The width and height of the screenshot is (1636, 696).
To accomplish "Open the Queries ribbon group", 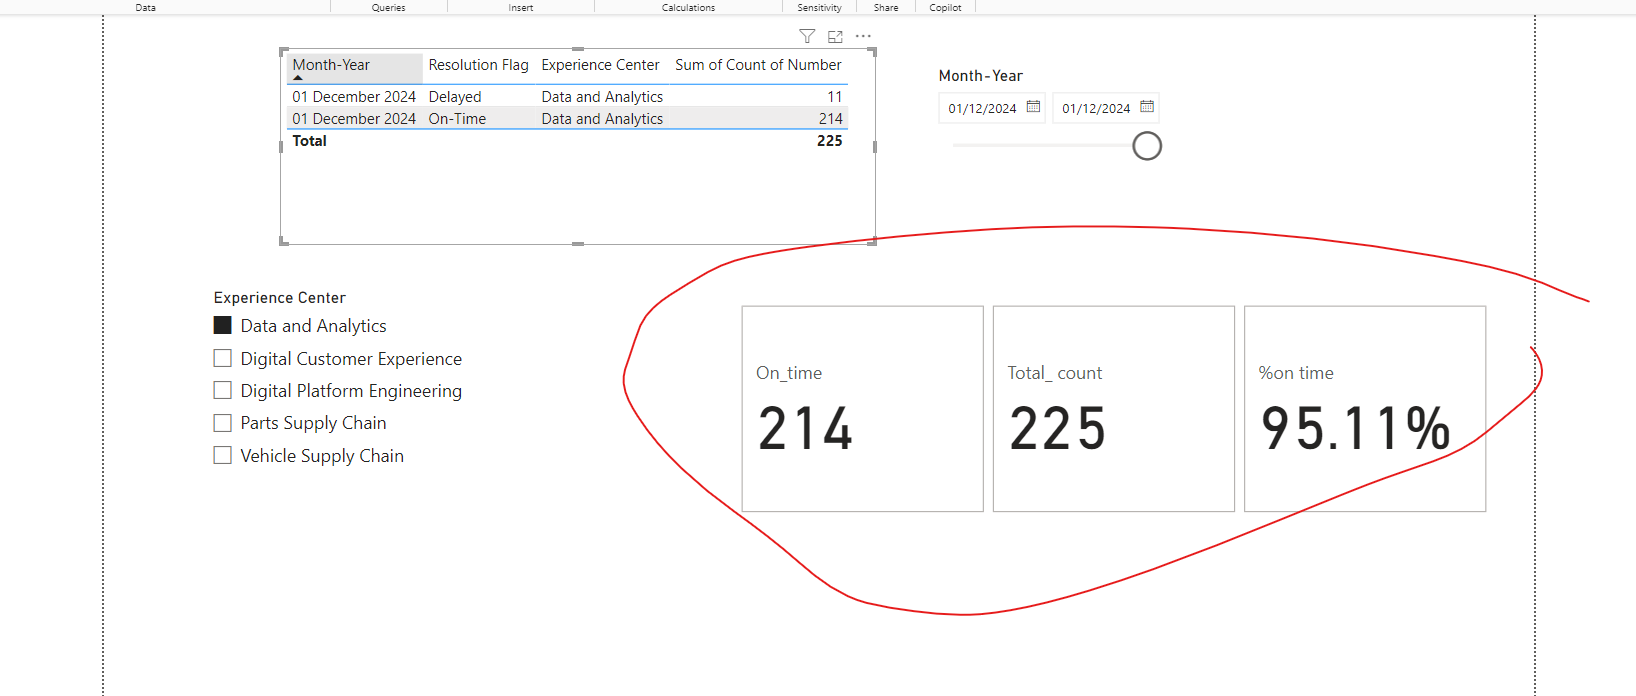I will pos(388,7).
